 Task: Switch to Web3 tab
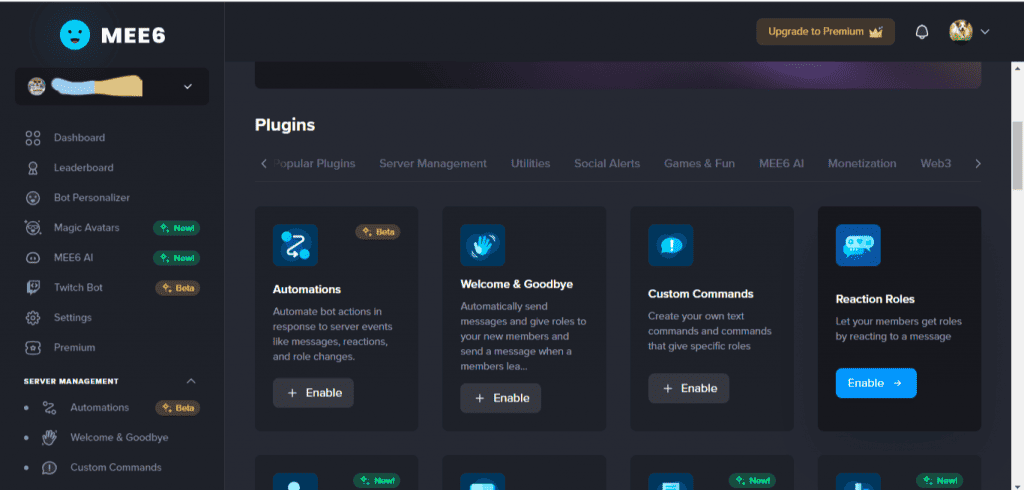point(936,163)
